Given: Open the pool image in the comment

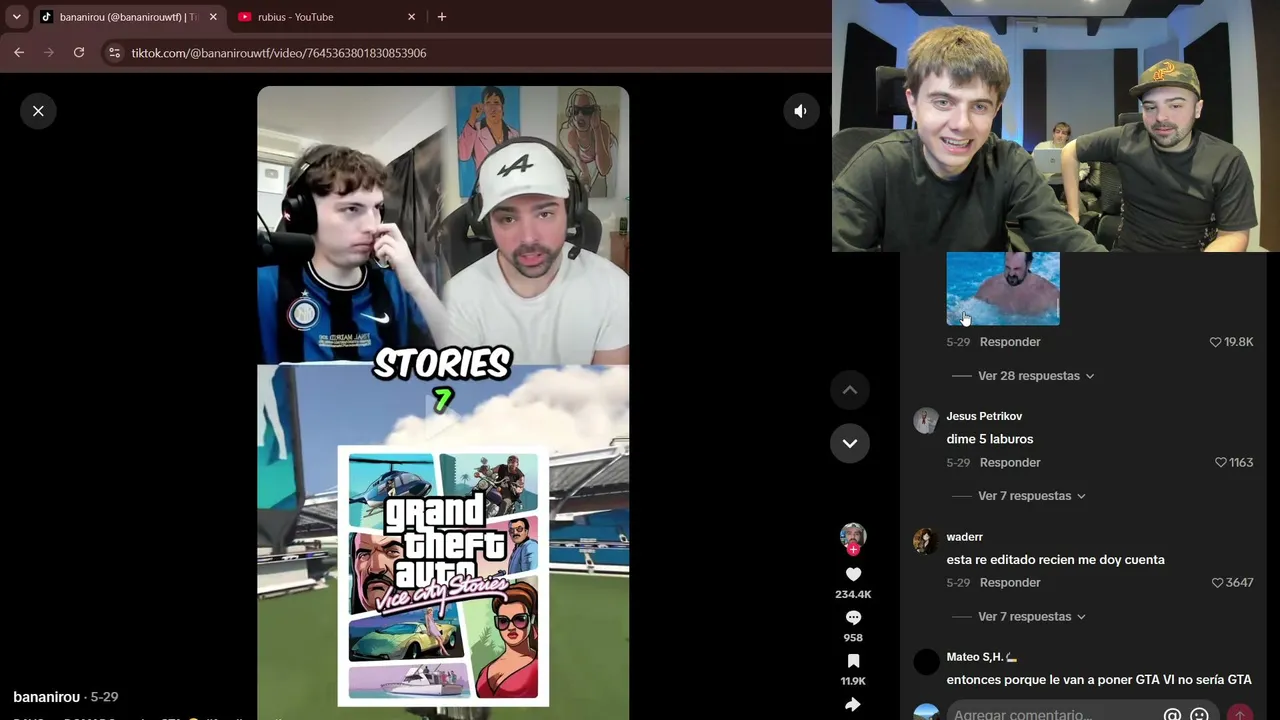Looking at the screenshot, I should [1003, 289].
